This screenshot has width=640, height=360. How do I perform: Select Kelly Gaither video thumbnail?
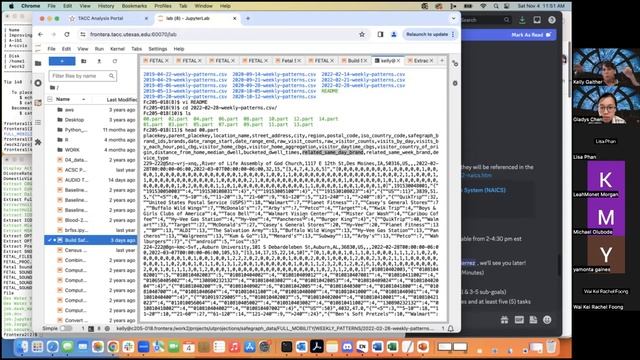pyautogui.click(x=606, y=67)
